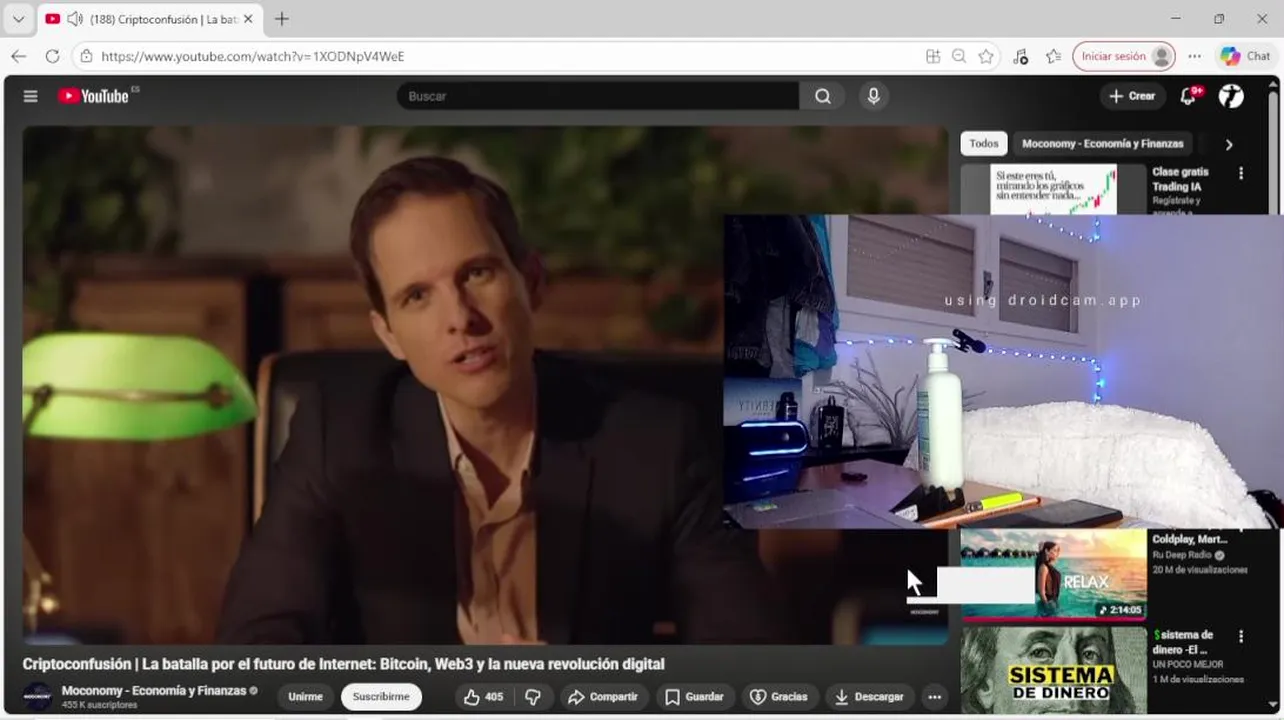Open the media control music note icon
The height and width of the screenshot is (720, 1284).
click(x=1020, y=56)
